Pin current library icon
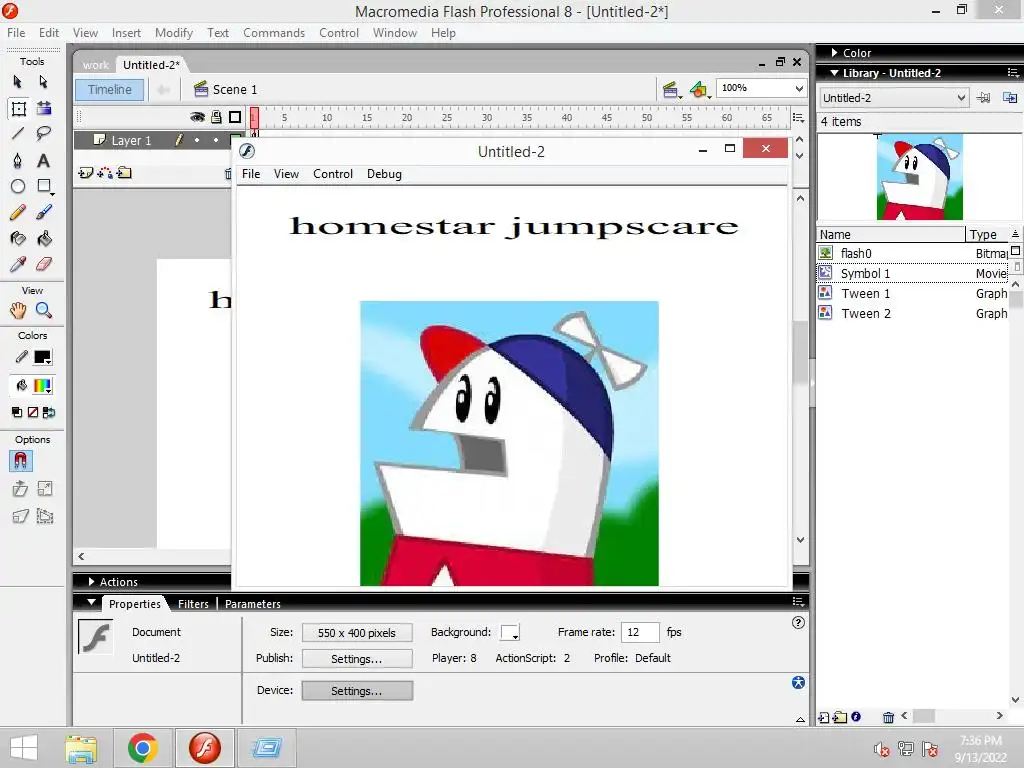The image size is (1024, 768). [983, 98]
